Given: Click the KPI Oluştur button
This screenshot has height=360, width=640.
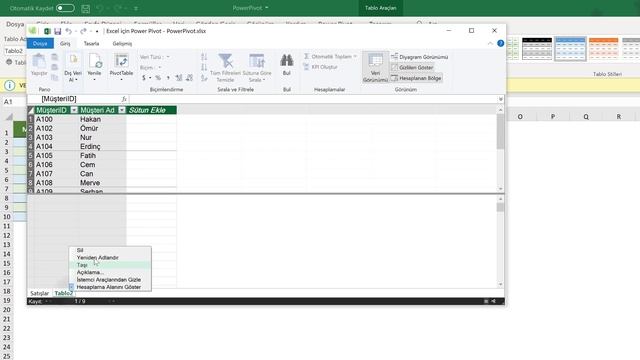Looking at the screenshot, I should (320, 67).
